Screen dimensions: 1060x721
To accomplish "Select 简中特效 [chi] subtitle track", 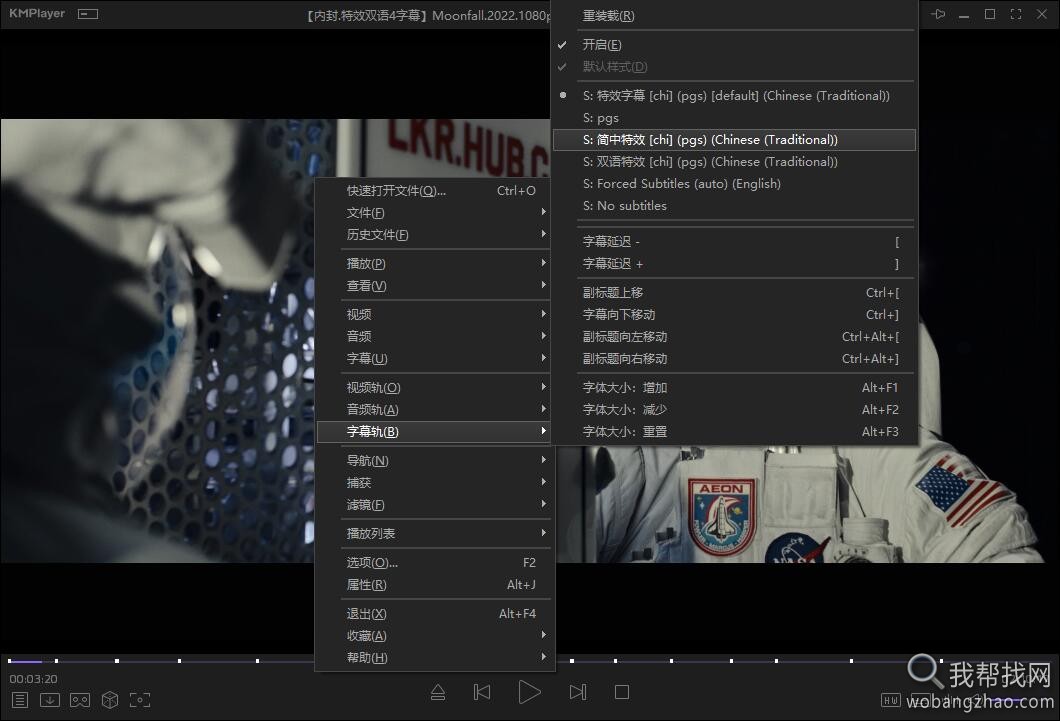I will pyautogui.click(x=734, y=140).
